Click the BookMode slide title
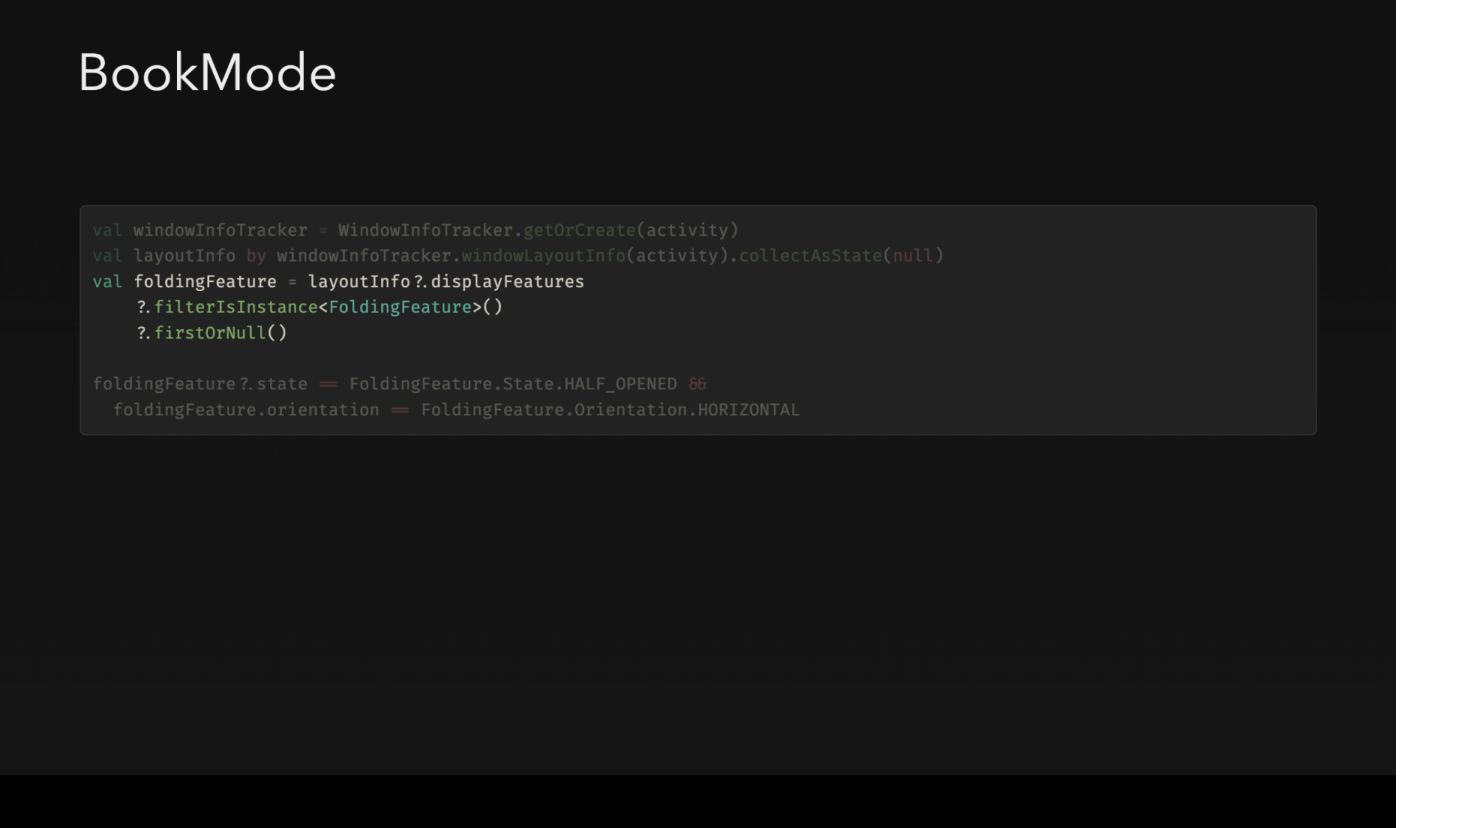 tap(207, 73)
